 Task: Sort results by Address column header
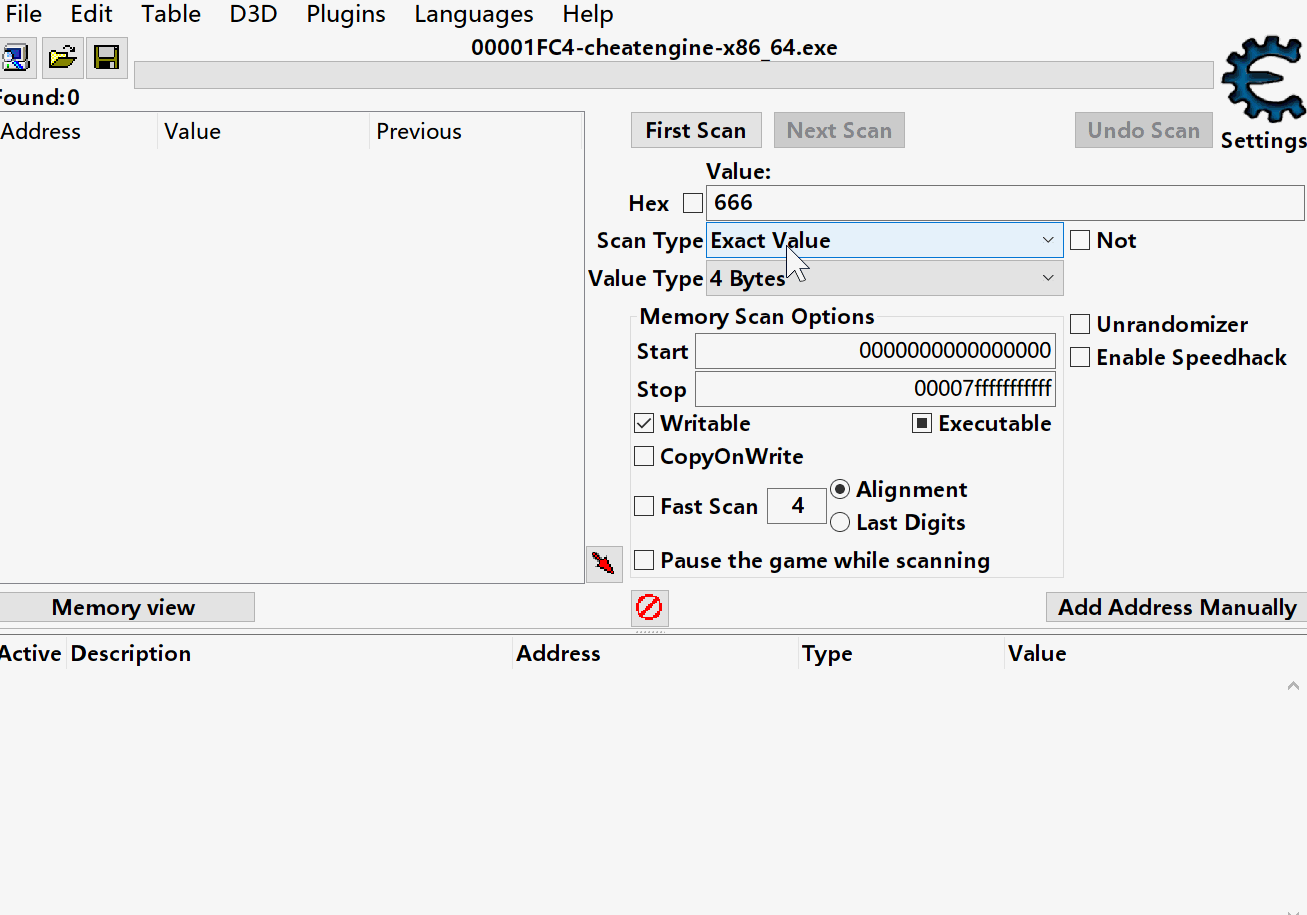pyautogui.click(x=78, y=131)
